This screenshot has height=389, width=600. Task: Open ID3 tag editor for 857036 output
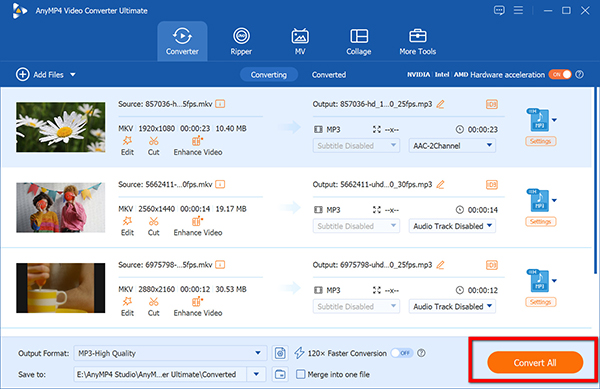492,104
